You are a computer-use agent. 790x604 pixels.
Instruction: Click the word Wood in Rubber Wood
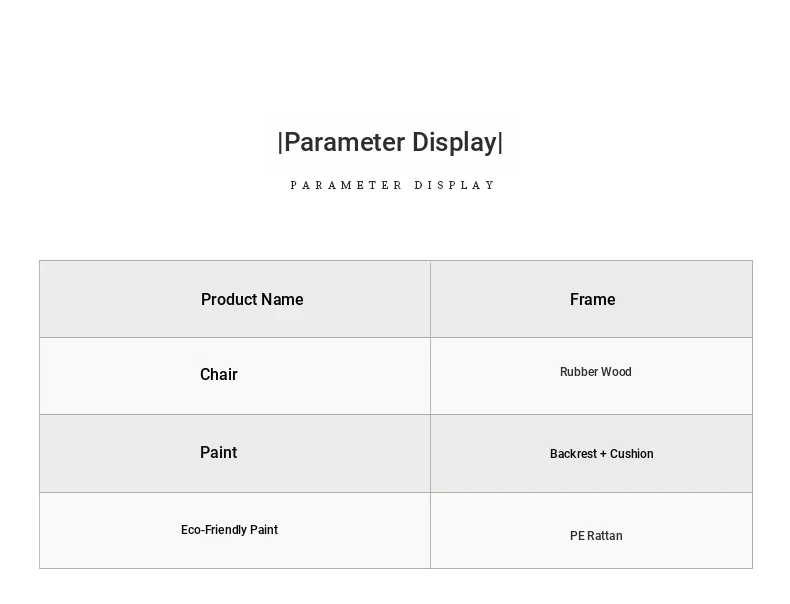616,372
